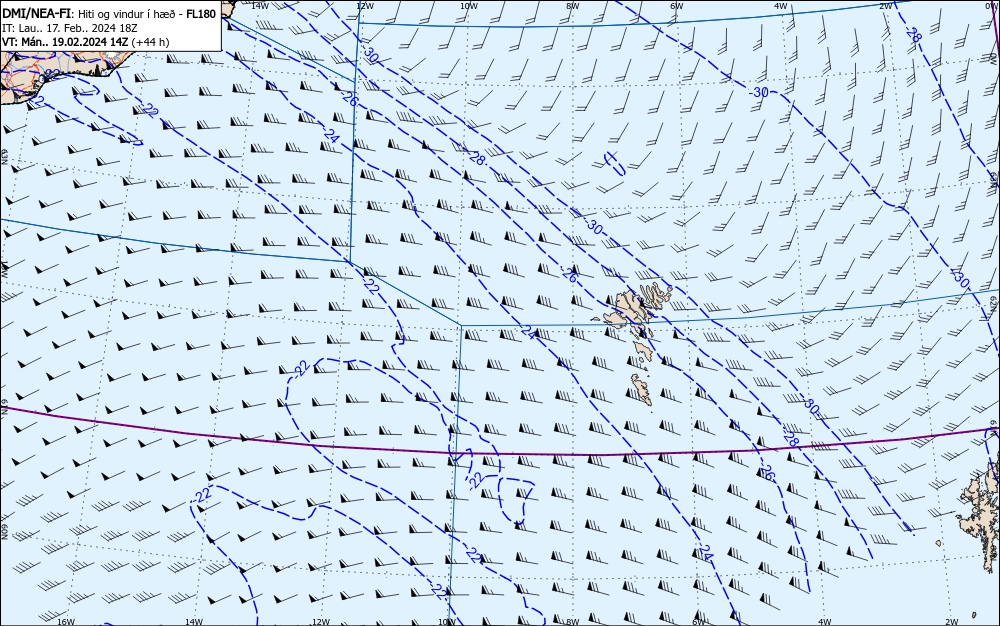Select the 'IT: Lau.. 17. Feb.. 2024 18Z' line
The height and width of the screenshot is (626, 1000).
pyautogui.click(x=70, y=28)
